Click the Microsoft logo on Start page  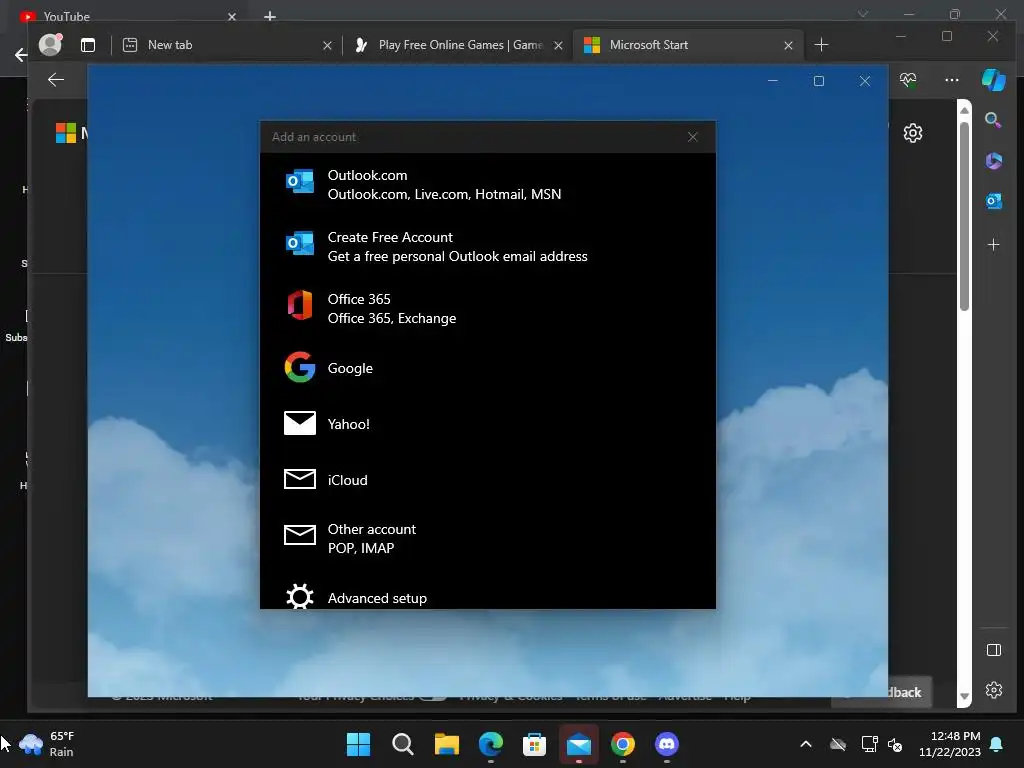tap(65, 133)
